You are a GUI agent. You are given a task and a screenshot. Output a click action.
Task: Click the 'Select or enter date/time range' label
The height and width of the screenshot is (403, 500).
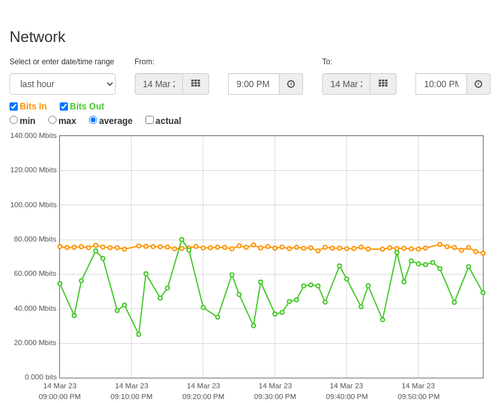pos(62,62)
